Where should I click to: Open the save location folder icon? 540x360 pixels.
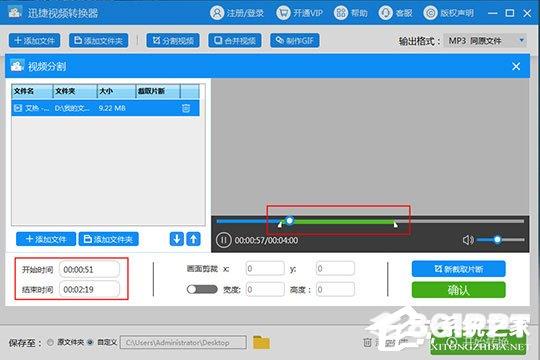click(261, 342)
